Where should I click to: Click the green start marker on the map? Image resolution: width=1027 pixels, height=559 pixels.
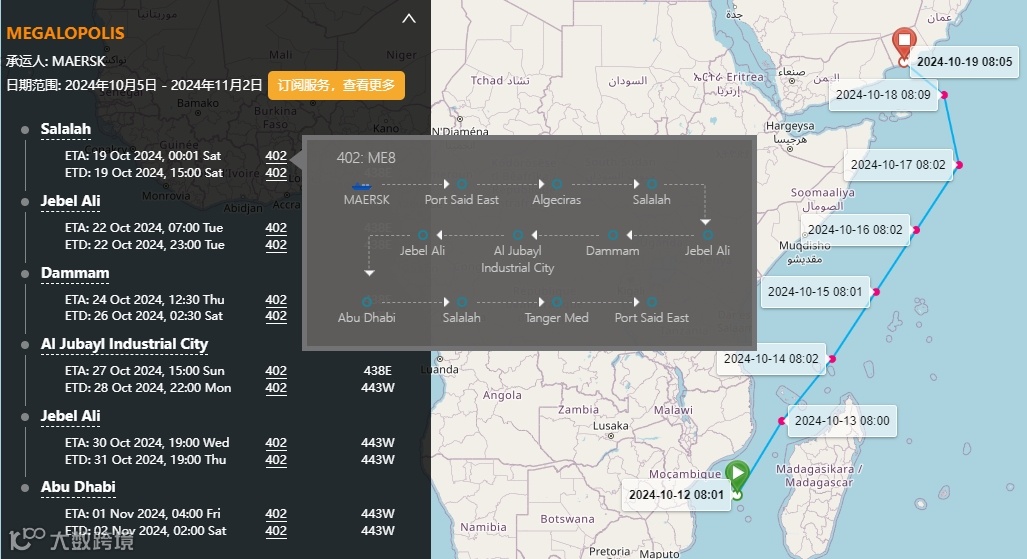pos(738,474)
